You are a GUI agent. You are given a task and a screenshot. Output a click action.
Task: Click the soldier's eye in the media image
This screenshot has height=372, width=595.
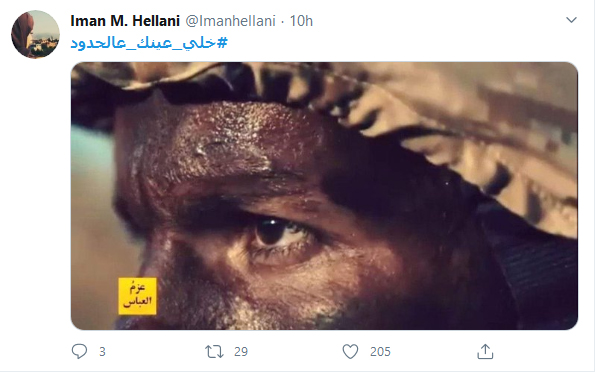point(281,233)
